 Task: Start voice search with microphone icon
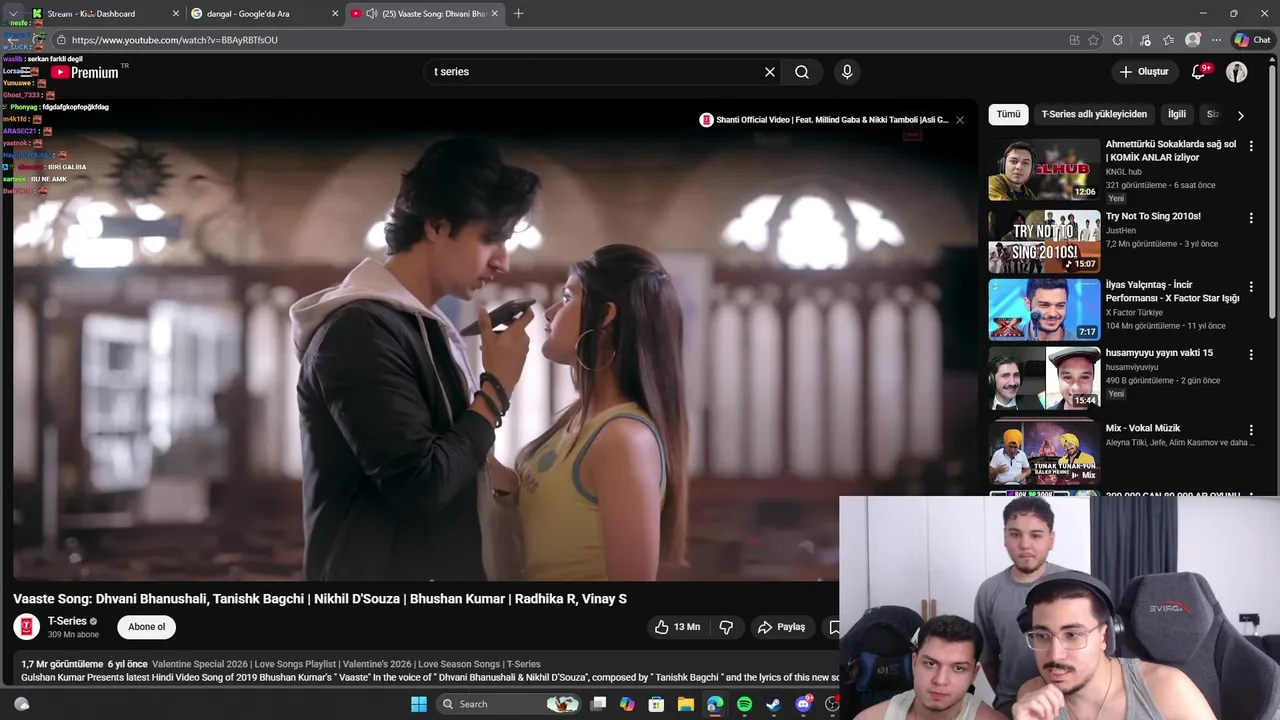(847, 72)
